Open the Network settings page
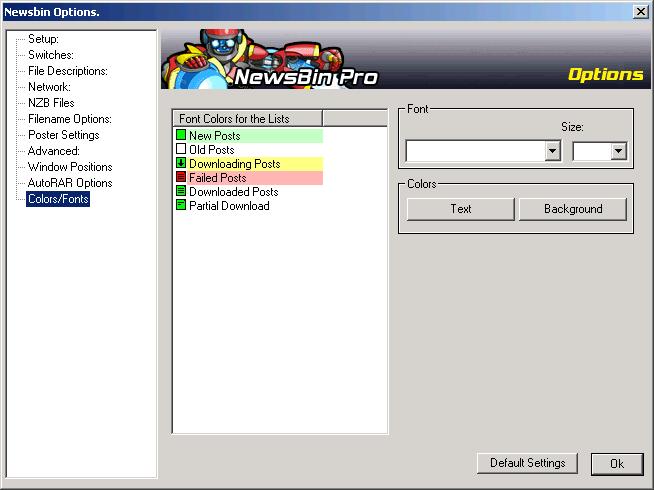The width and height of the screenshot is (654, 490). point(49,87)
